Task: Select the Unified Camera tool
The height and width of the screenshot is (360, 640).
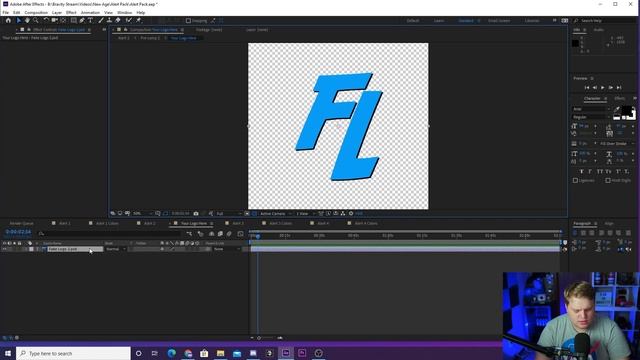Action: [54, 20]
